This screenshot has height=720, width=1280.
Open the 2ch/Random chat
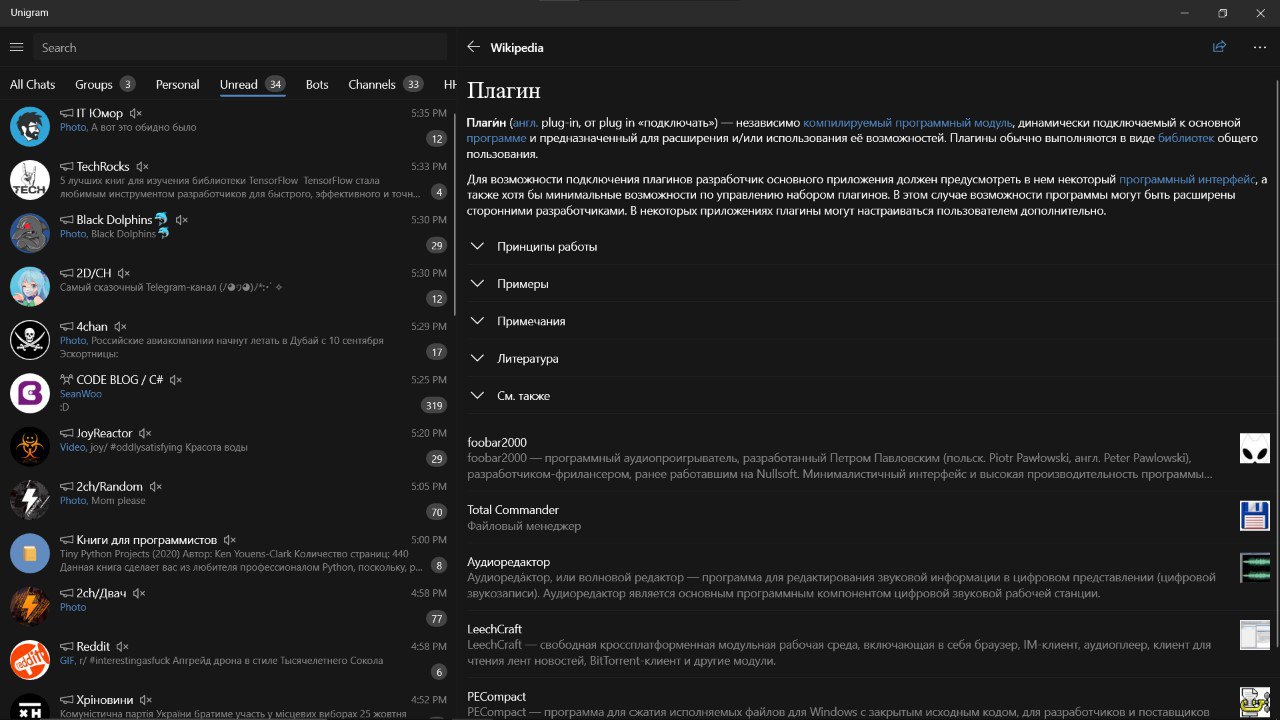pyautogui.click(x=228, y=499)
